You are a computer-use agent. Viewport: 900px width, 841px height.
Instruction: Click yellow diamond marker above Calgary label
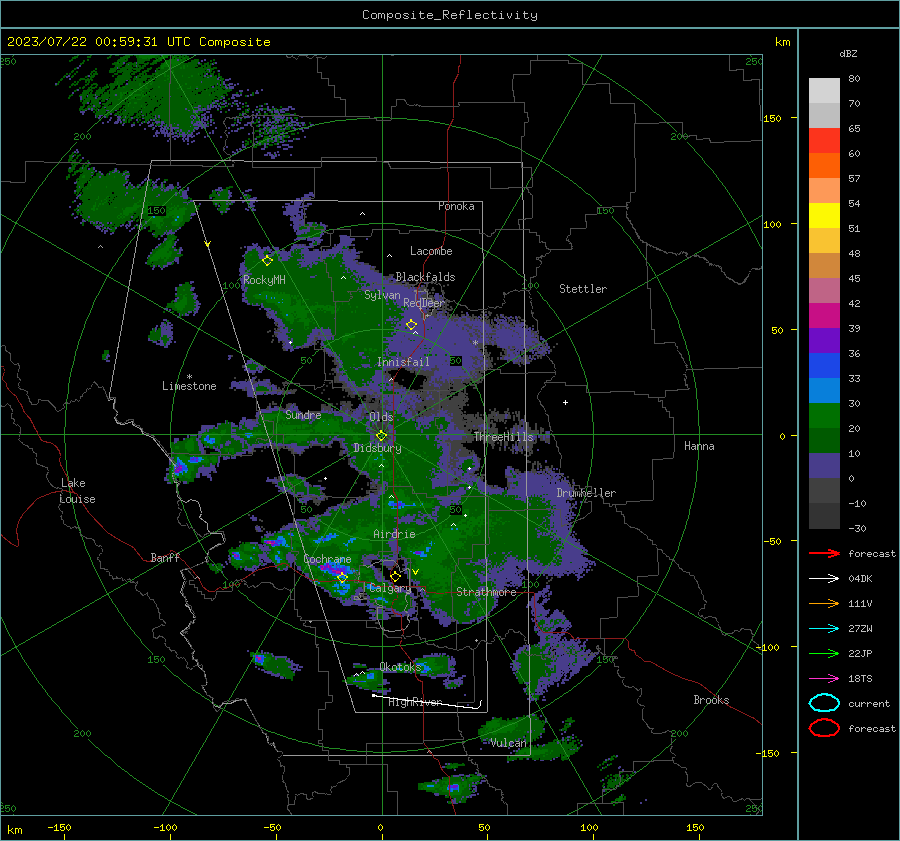pos(395,576)
